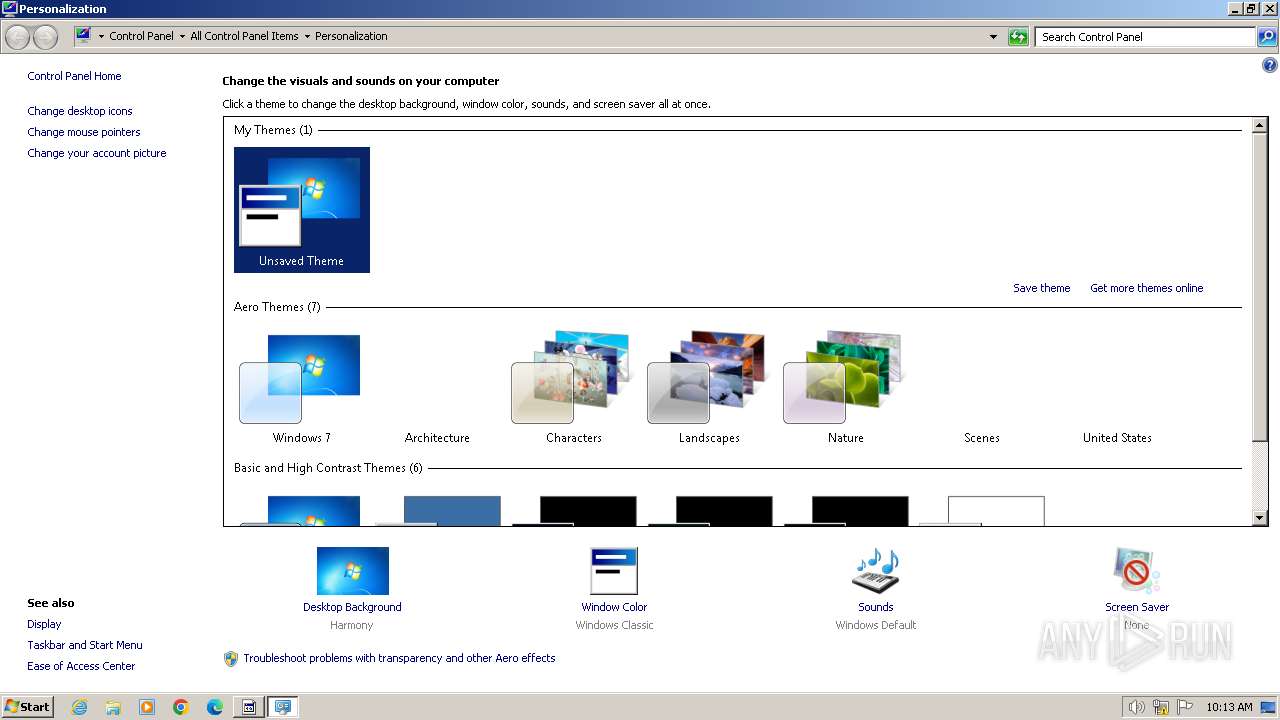Open Desktop Background settings icon

click(x=352, y=571)
